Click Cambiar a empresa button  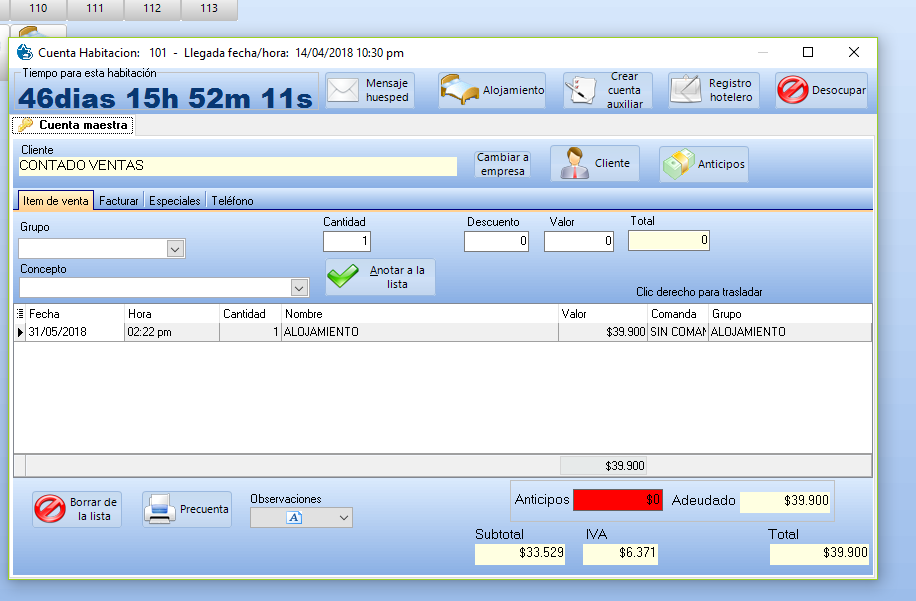click(502, 164)
